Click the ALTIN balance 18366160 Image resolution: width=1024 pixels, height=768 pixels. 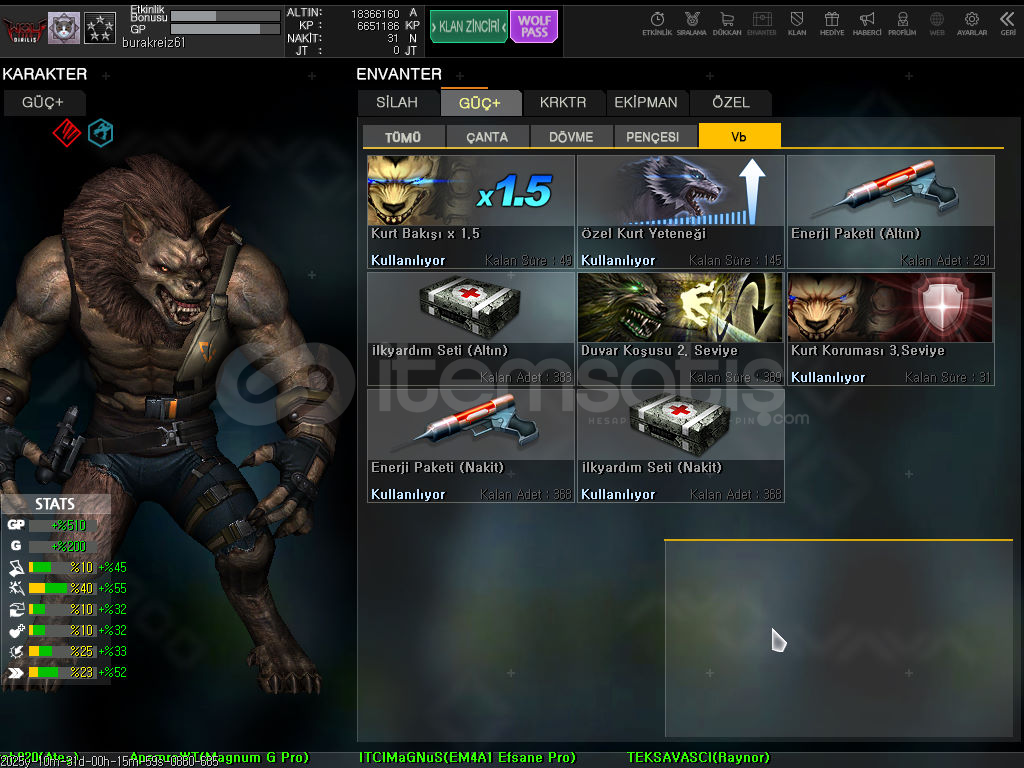point(375,14)
